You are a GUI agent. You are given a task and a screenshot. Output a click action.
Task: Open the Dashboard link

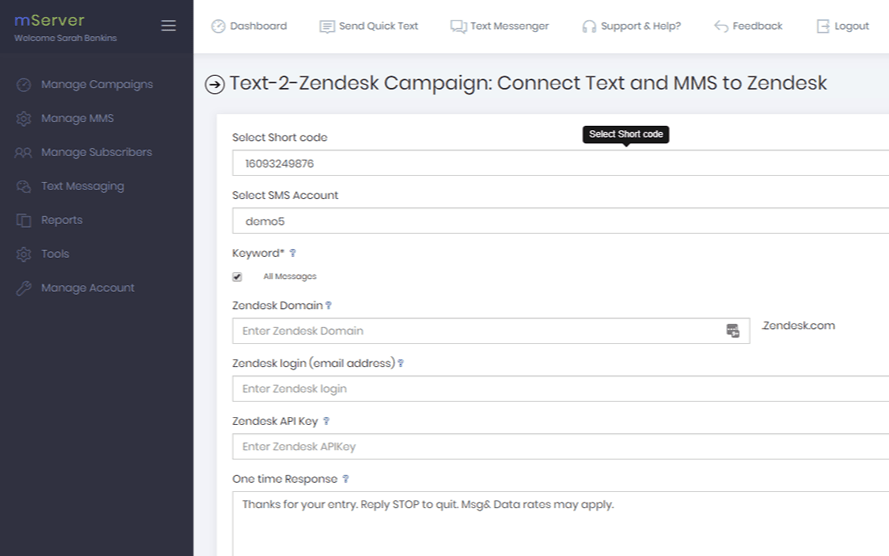pos(248,26)
